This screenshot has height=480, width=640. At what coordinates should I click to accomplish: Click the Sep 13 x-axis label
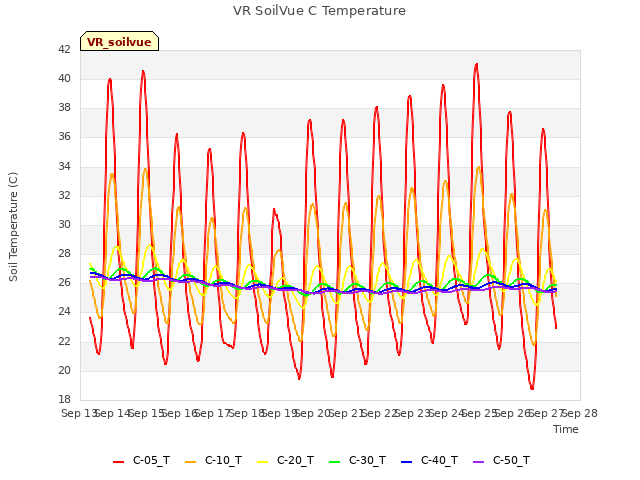(80, 413)
